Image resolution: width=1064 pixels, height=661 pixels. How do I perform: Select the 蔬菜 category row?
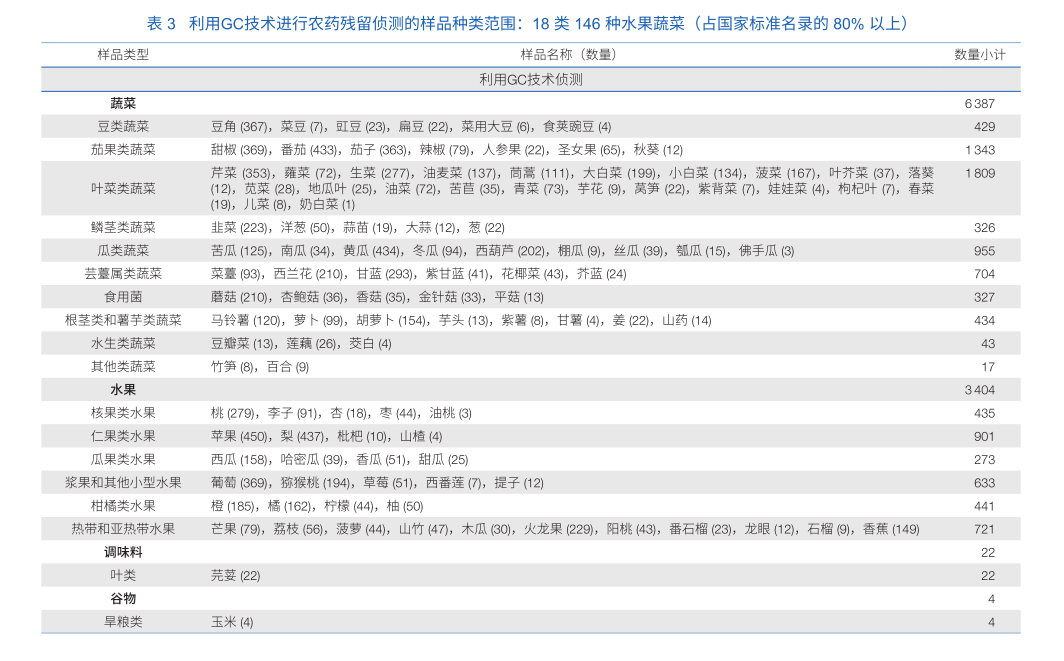(x=122, y=102)
